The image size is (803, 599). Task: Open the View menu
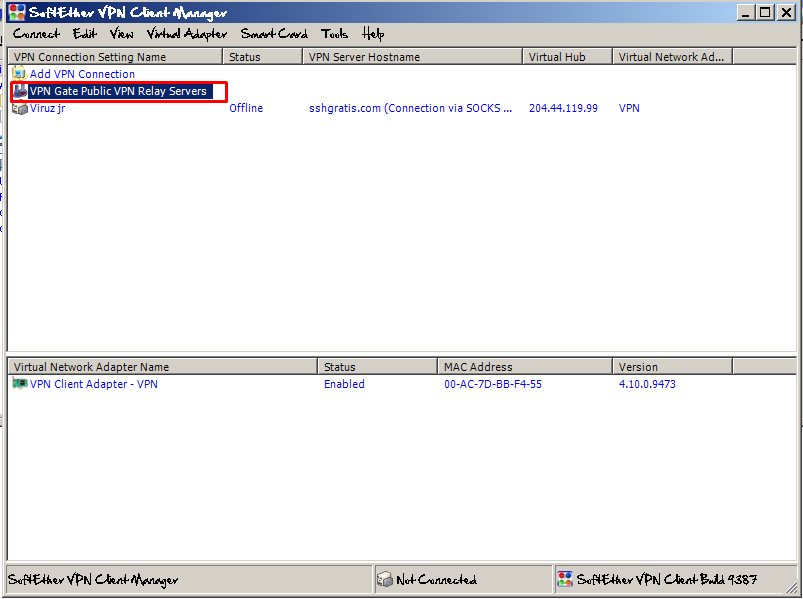click(121, 34)
